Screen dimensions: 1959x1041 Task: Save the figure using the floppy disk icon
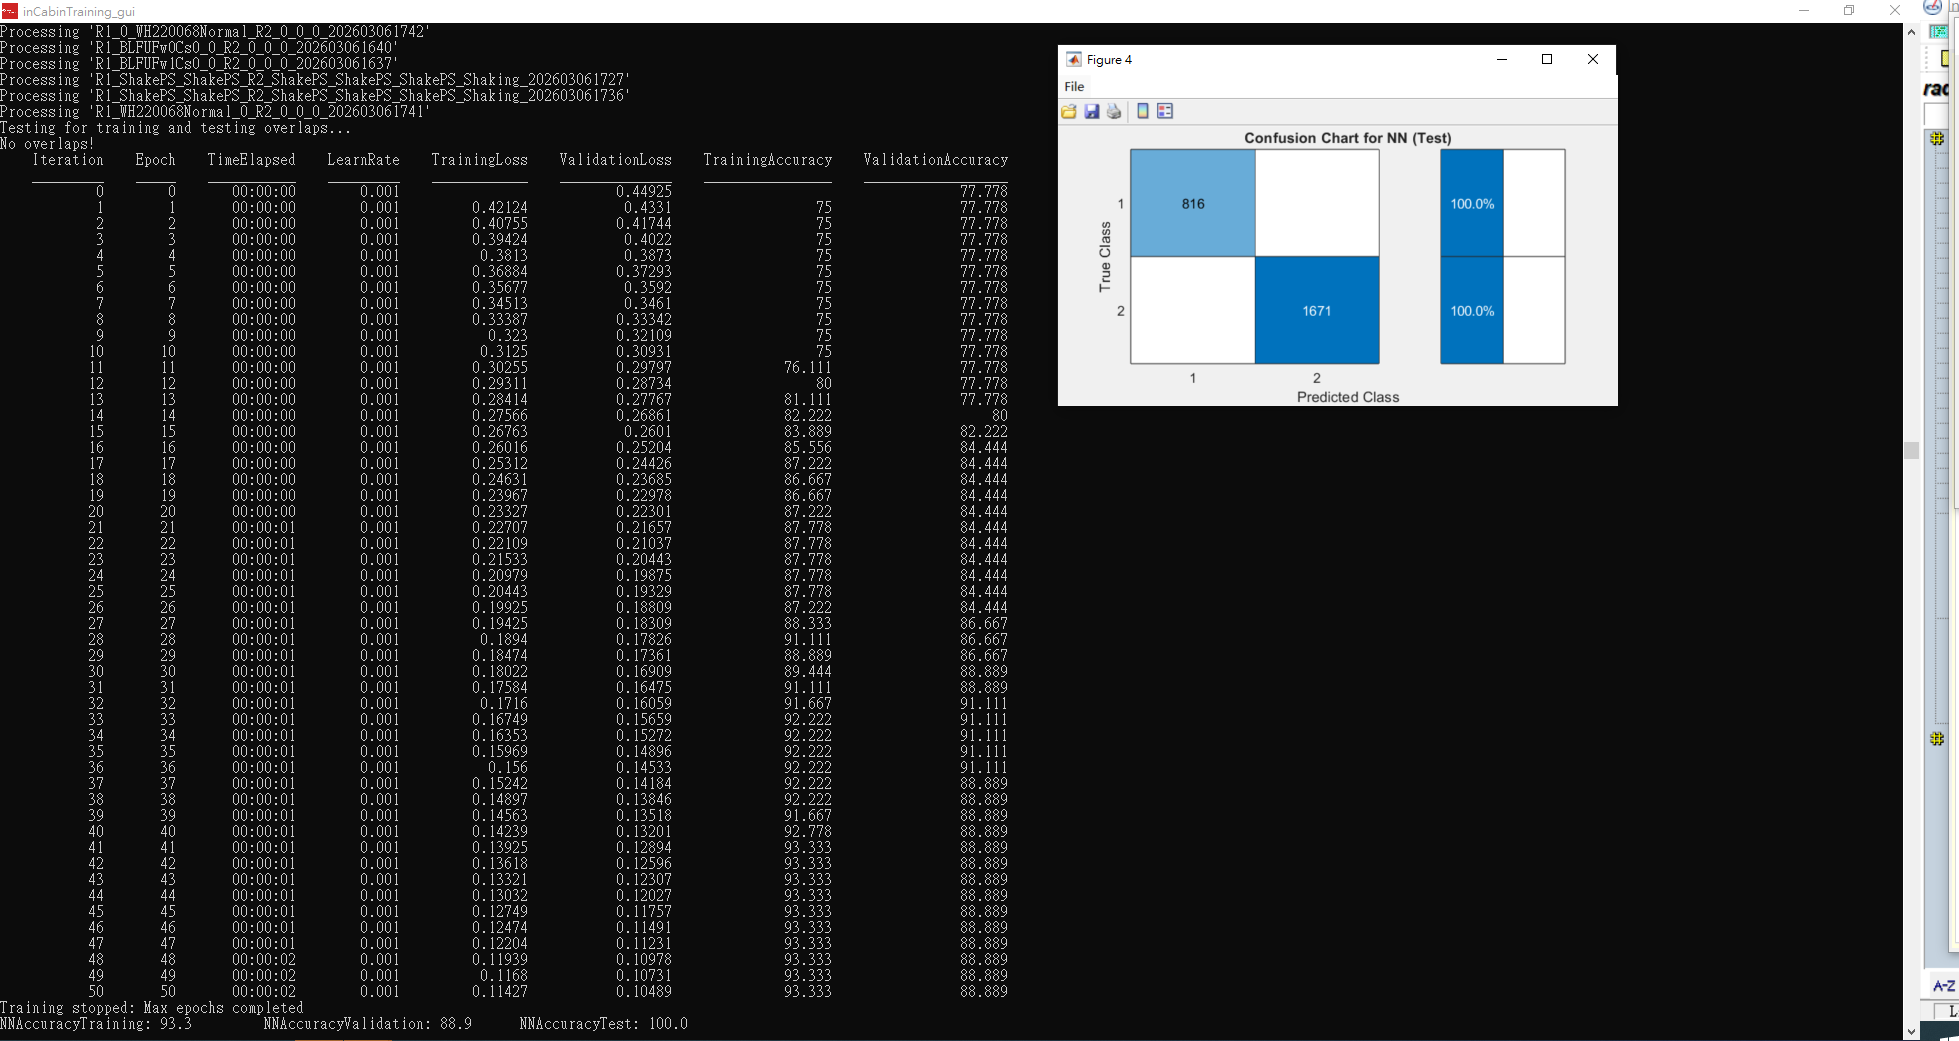(1092, 111)
